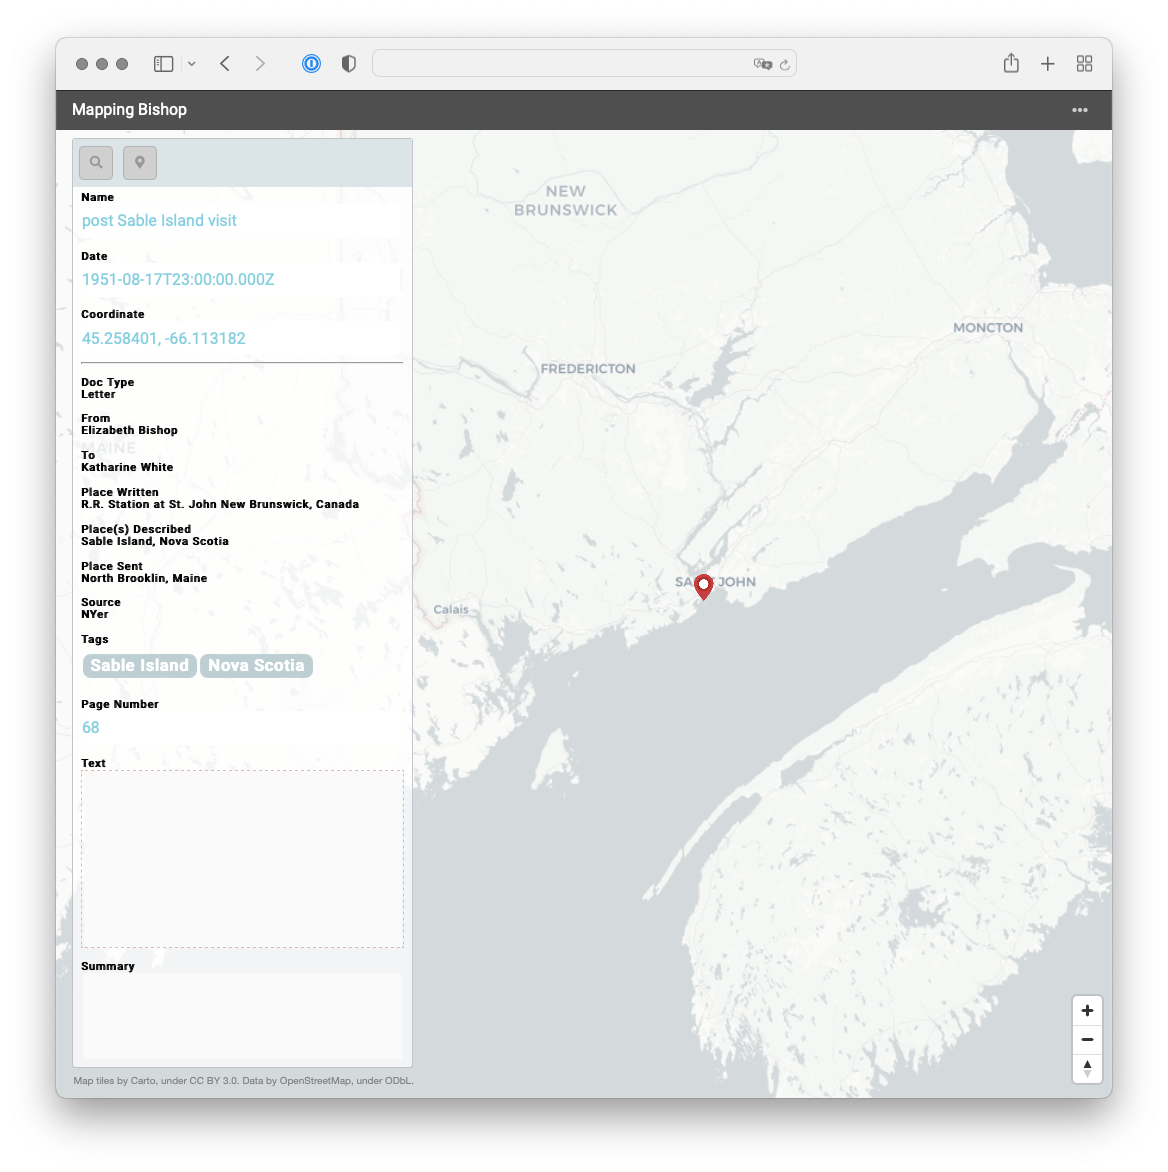Open the privacy shield report
Viewport: 1168px width, 1172px height.
(349, 64)
